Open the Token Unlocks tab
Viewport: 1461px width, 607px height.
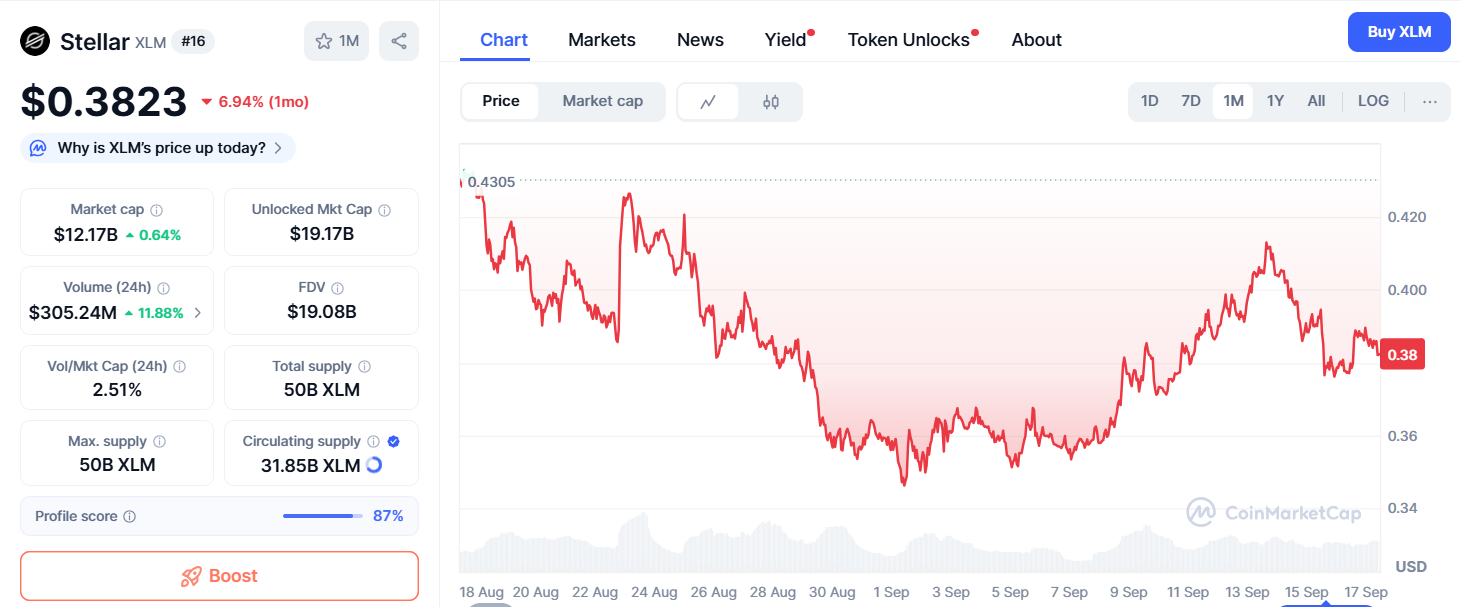pyautogui.click(x=909, y=40)
